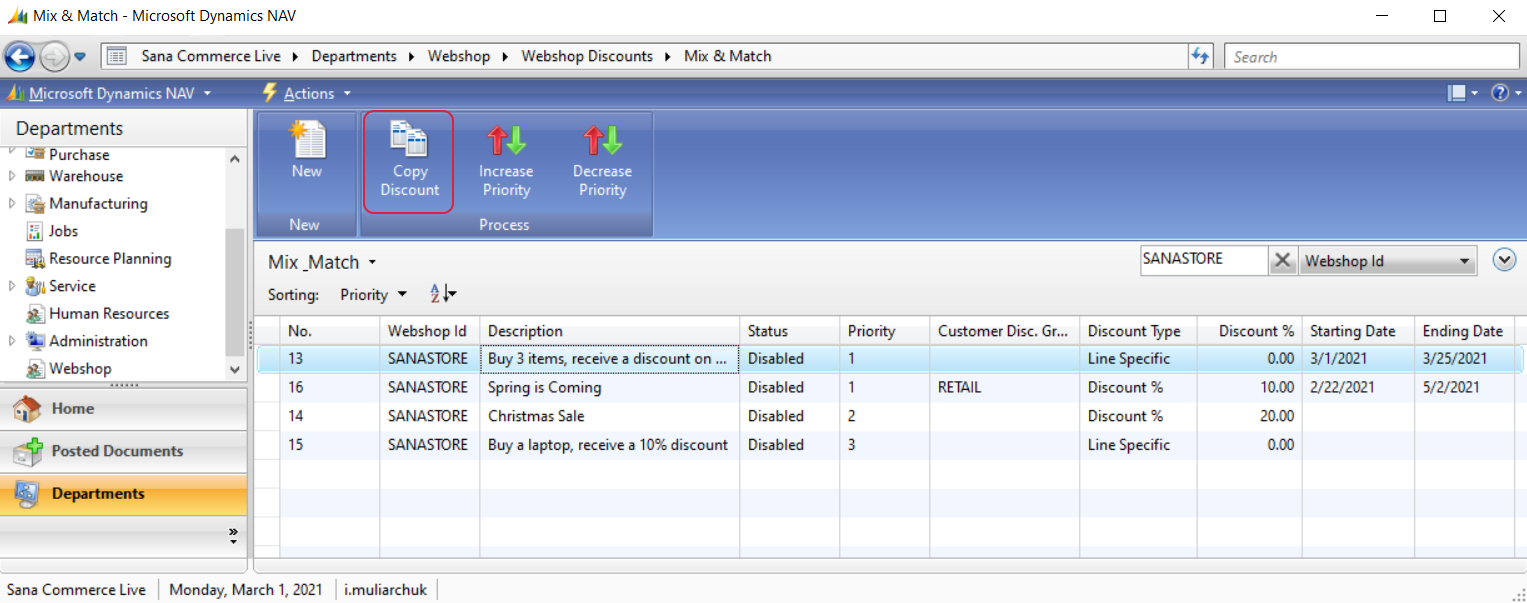The image size is (1527, 603).
Task: Click the Copy Discount icon
Action: pos(409,139)
